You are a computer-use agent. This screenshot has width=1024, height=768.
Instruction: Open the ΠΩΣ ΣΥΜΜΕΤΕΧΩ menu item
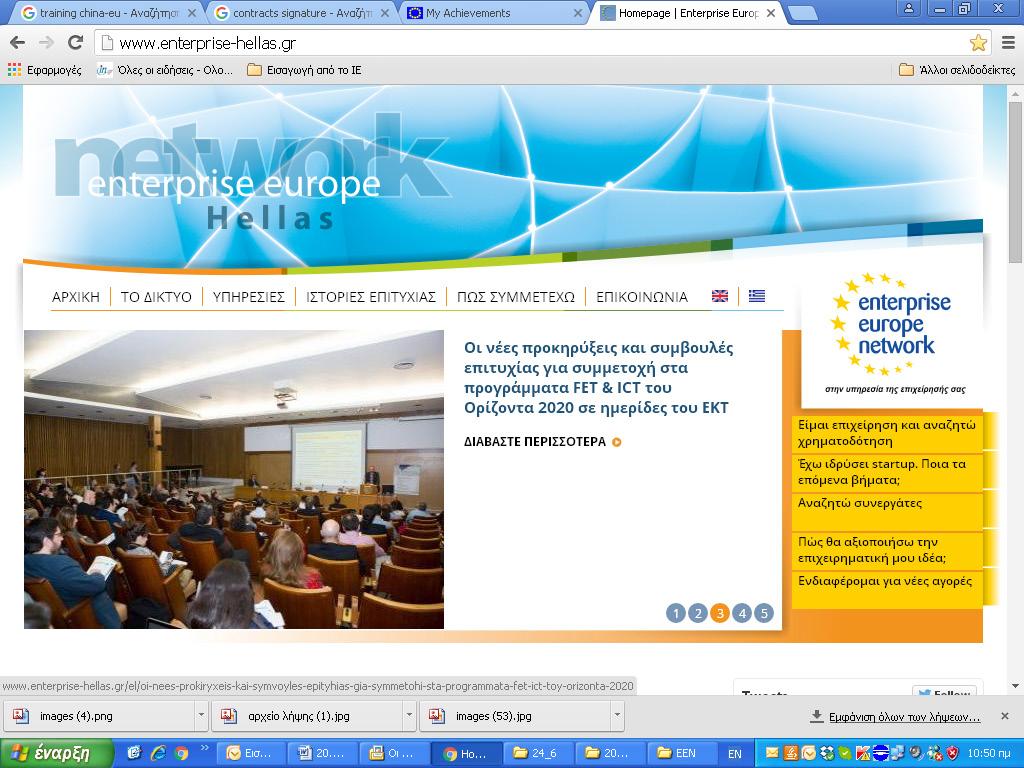(x=516, y=297)
